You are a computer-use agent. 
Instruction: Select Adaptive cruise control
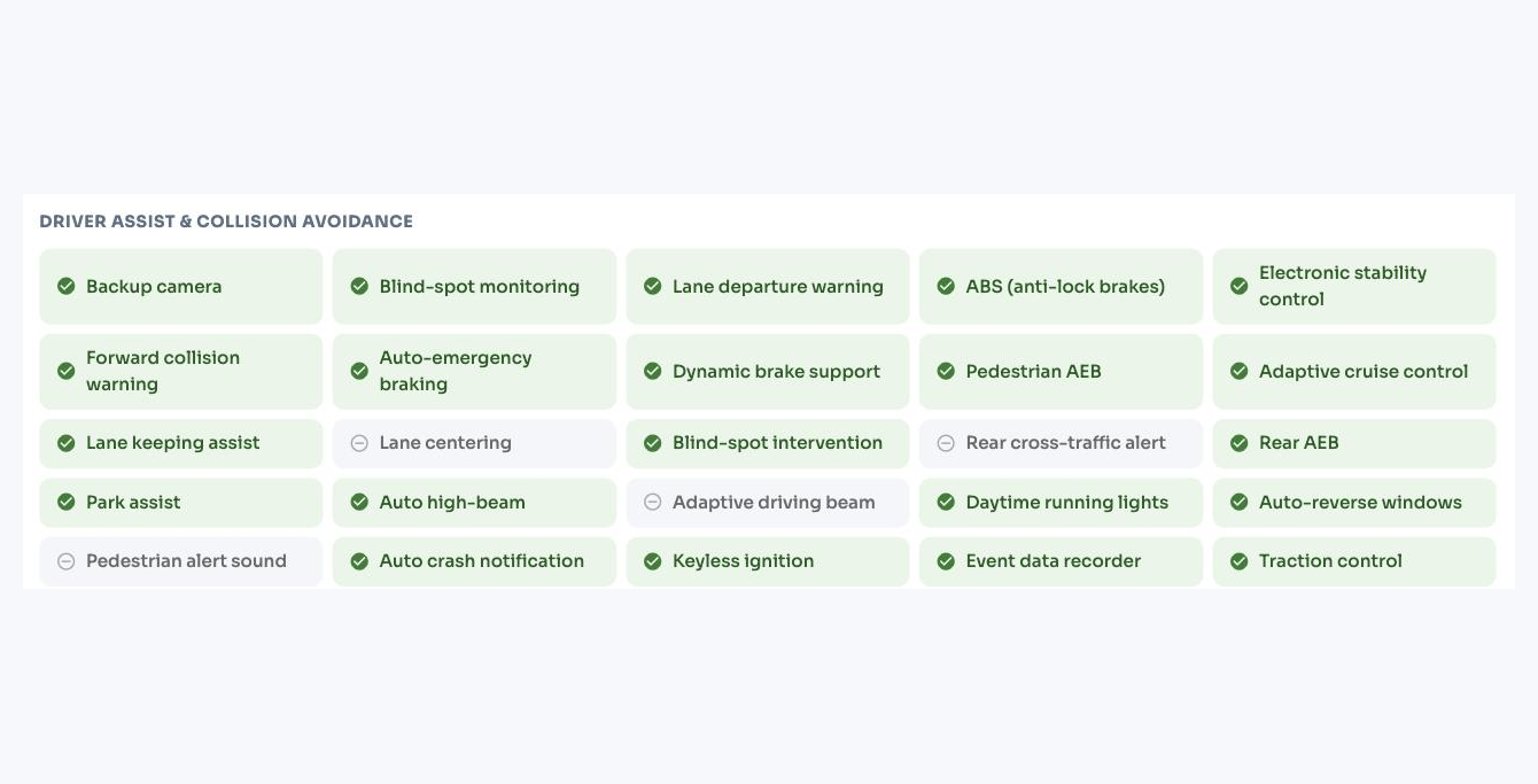pos(1354,371)
